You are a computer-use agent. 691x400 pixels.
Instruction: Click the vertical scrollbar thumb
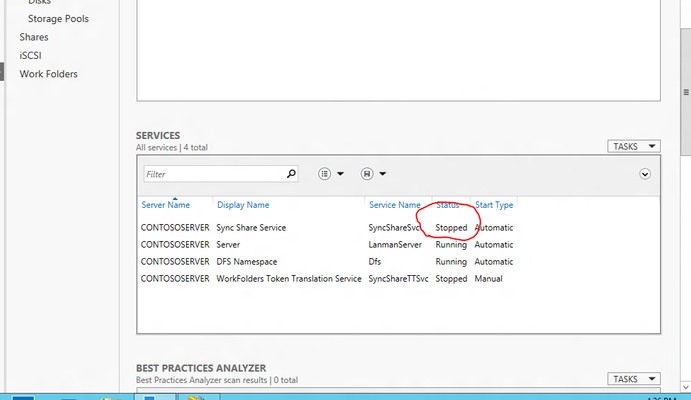686,92
